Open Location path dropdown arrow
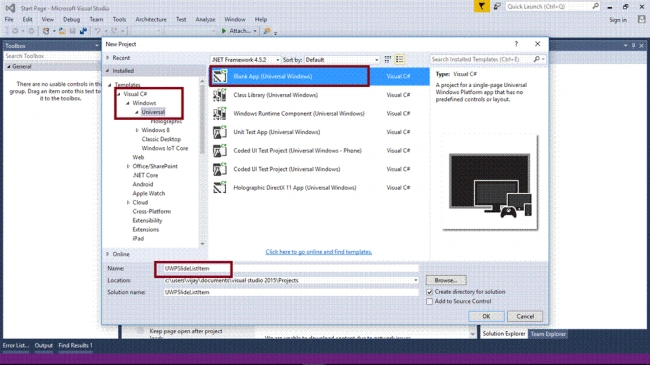650x365 pixels. click(x=415, y=280)
